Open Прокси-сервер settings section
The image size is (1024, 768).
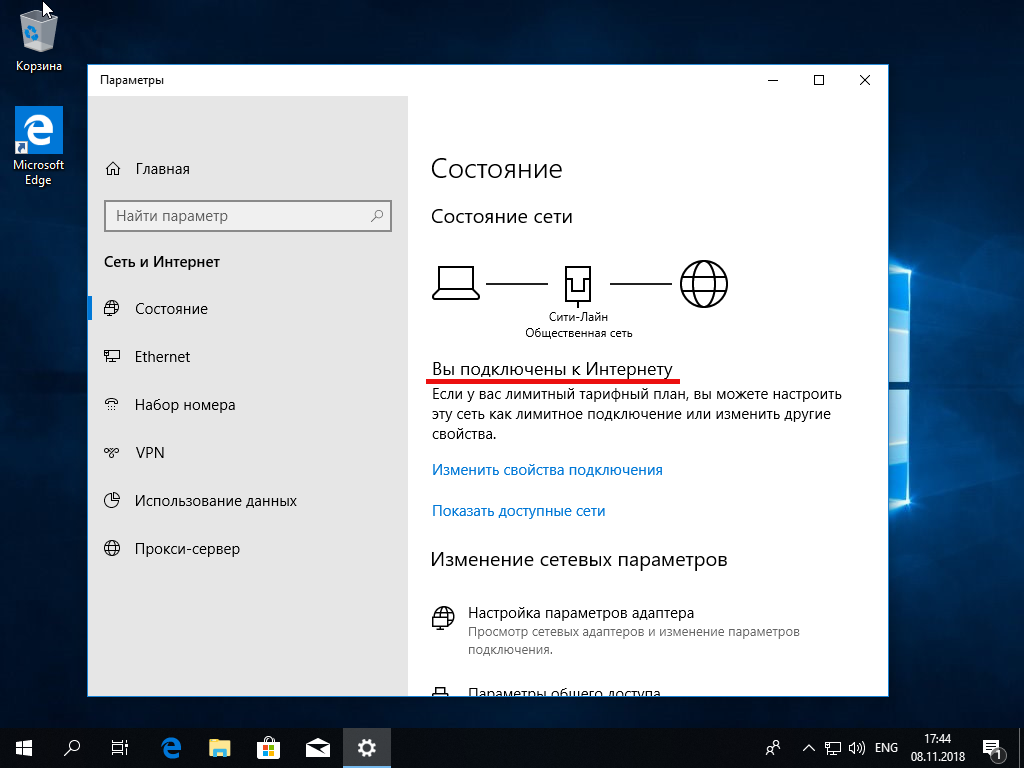187,549
